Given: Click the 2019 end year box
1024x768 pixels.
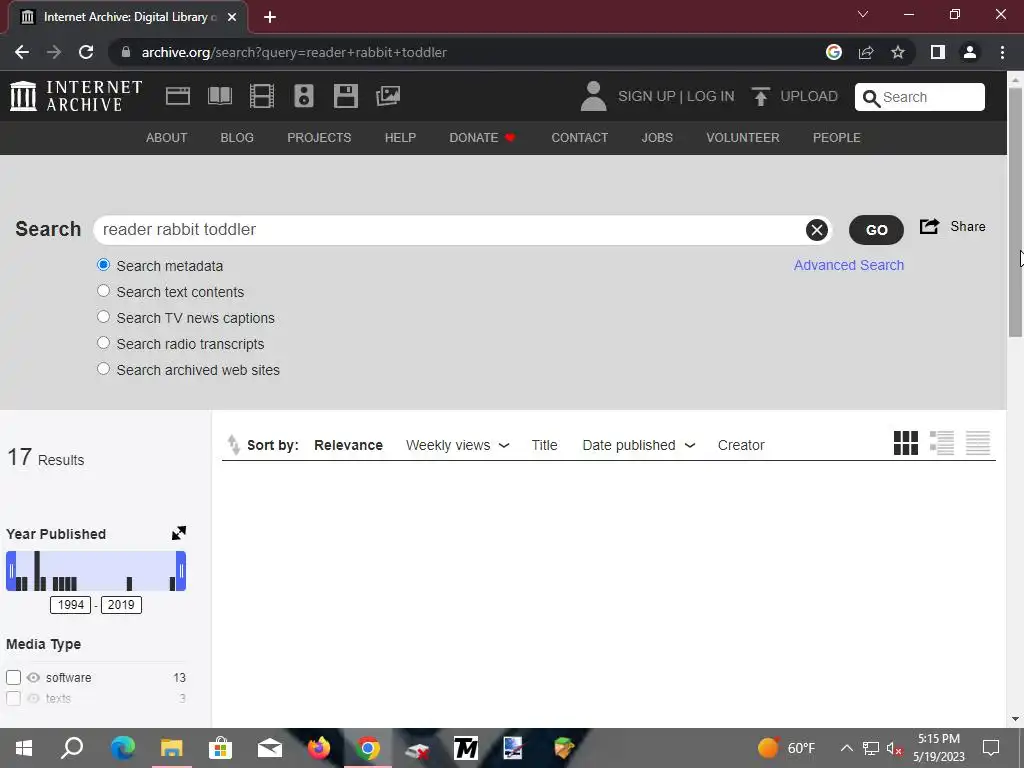Looking at the screenshot, I should 121,605.
